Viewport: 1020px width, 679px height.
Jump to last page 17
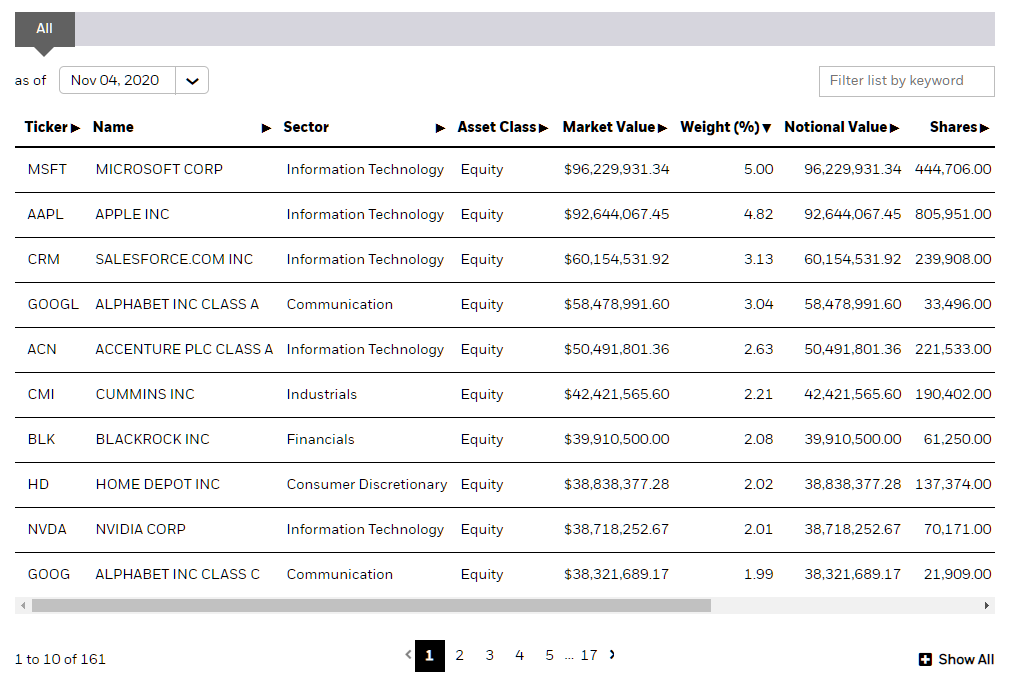(x=589, y=655)
